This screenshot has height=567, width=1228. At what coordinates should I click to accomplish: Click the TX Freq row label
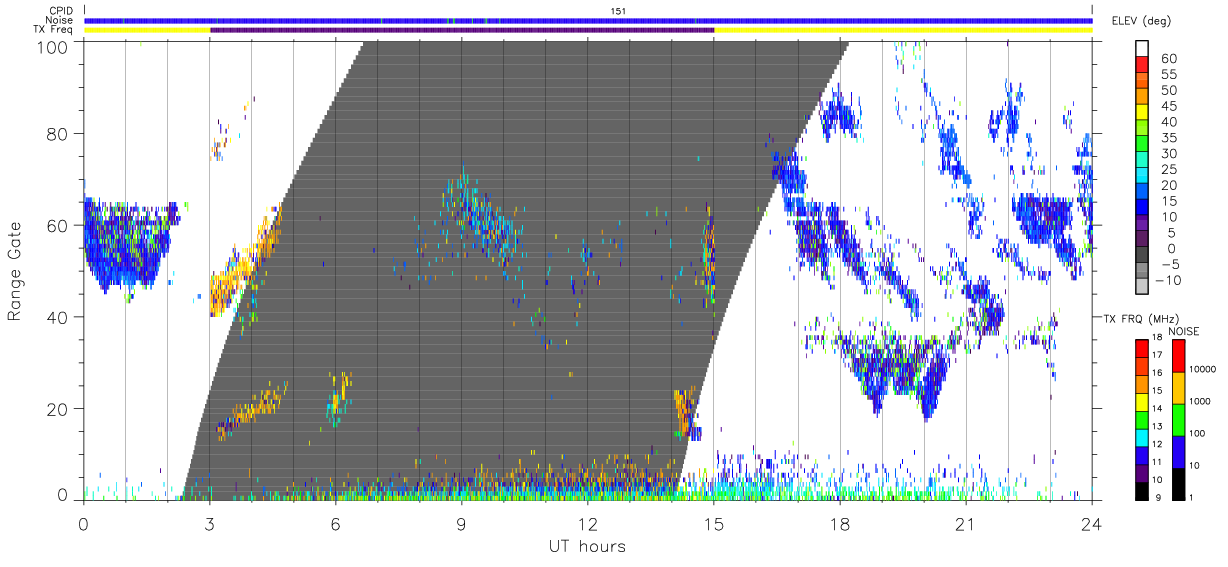52,29
